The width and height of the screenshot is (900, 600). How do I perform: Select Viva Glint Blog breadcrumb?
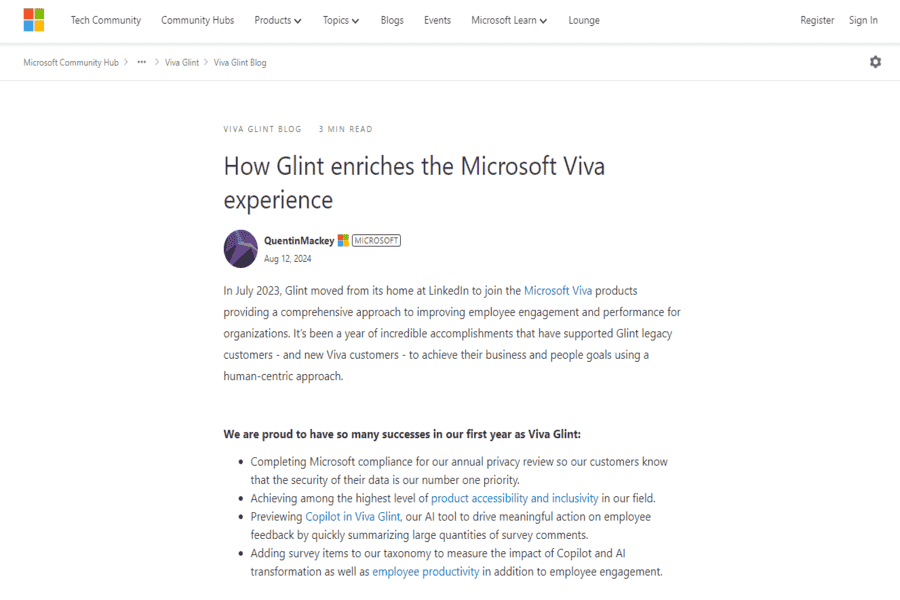point(240,63)
